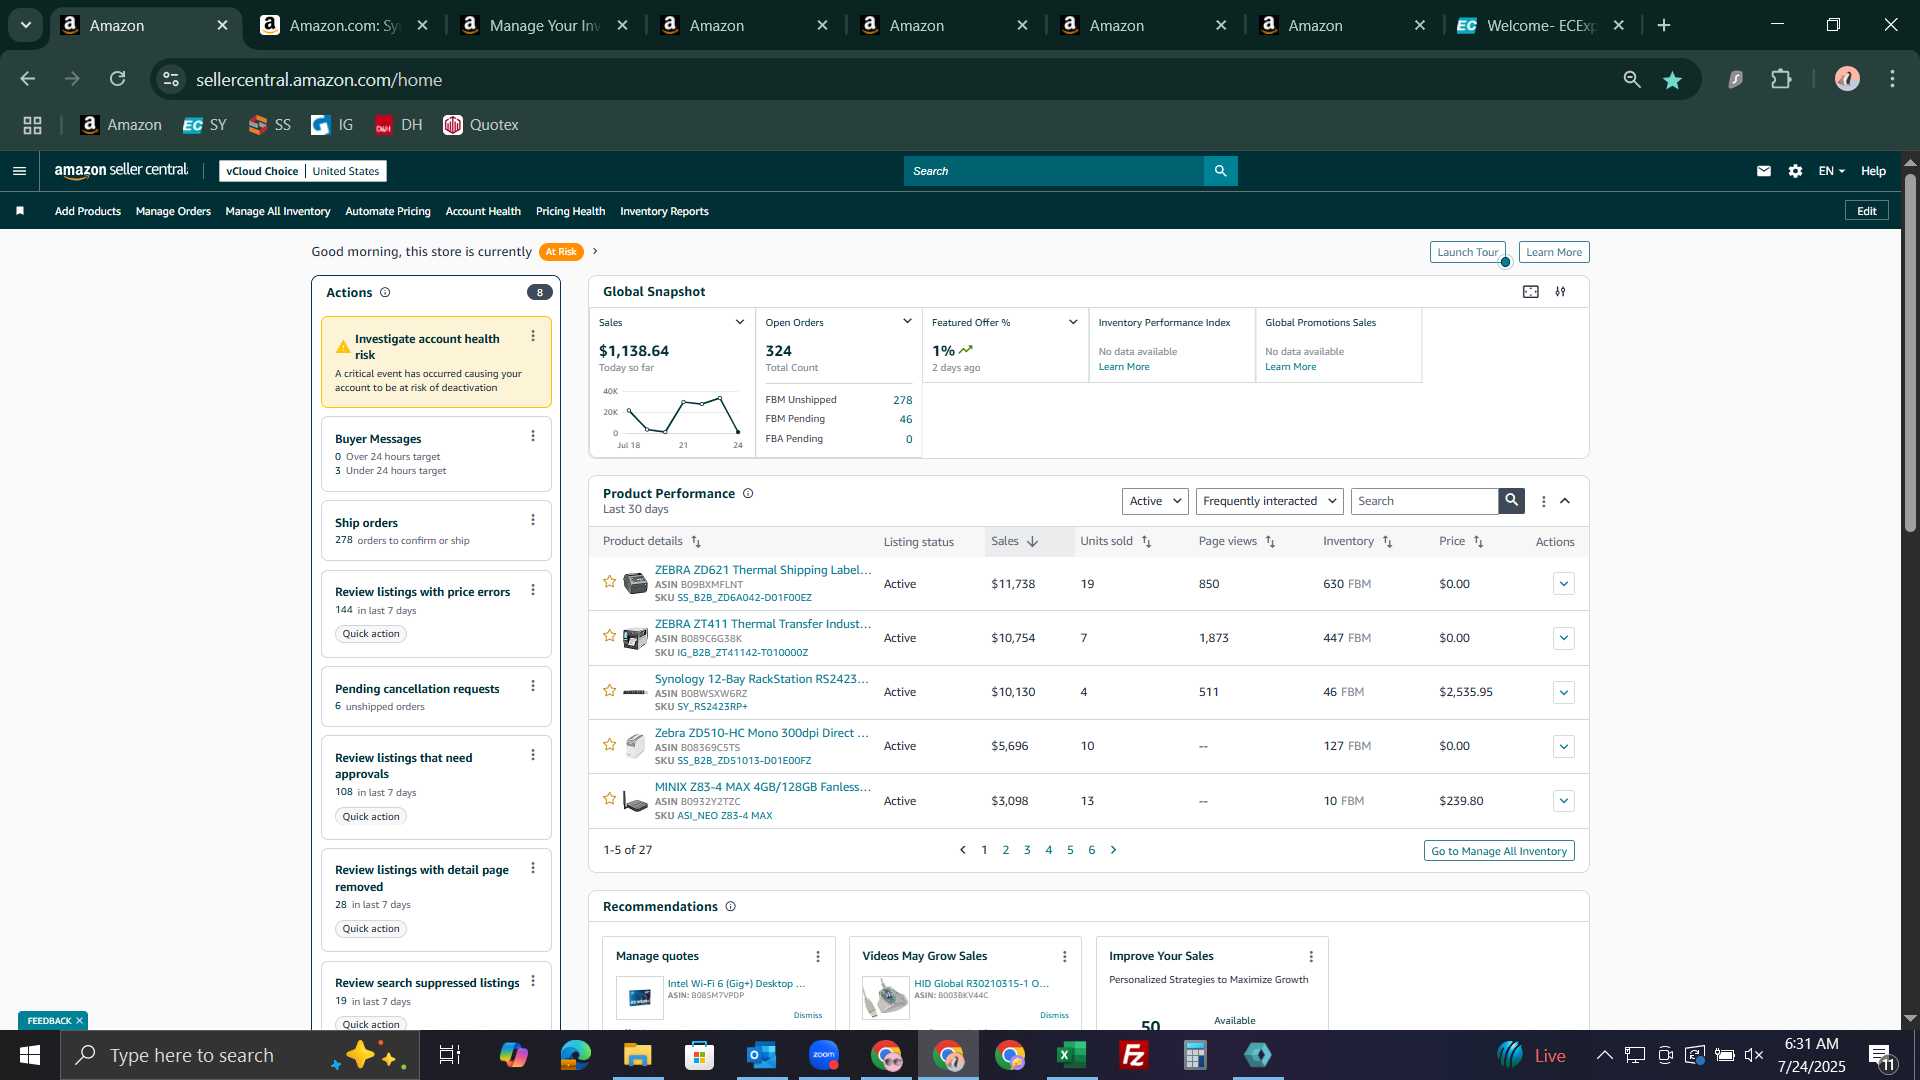
Task: Open Product Performance three-dot options menu
Action: point(1543,502)
